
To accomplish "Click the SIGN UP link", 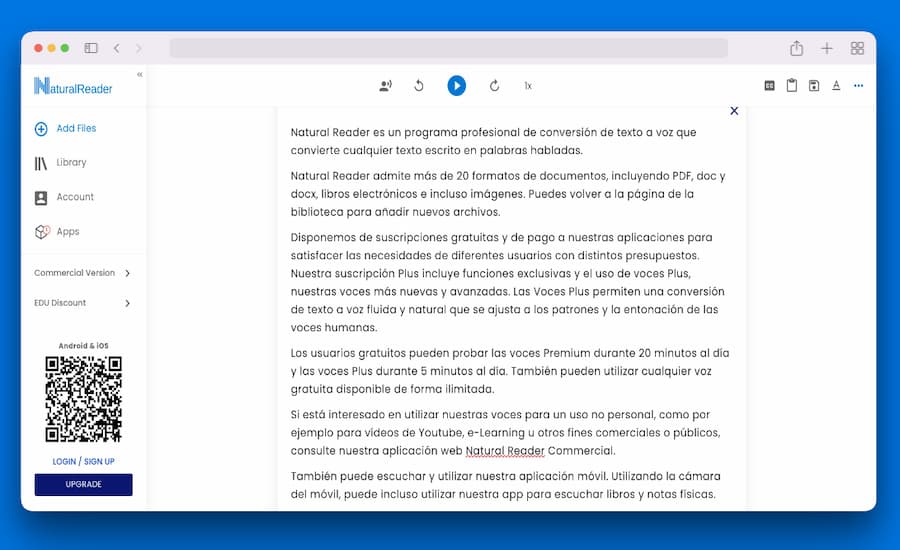I will pyautogui.click(x=99, y=462).
